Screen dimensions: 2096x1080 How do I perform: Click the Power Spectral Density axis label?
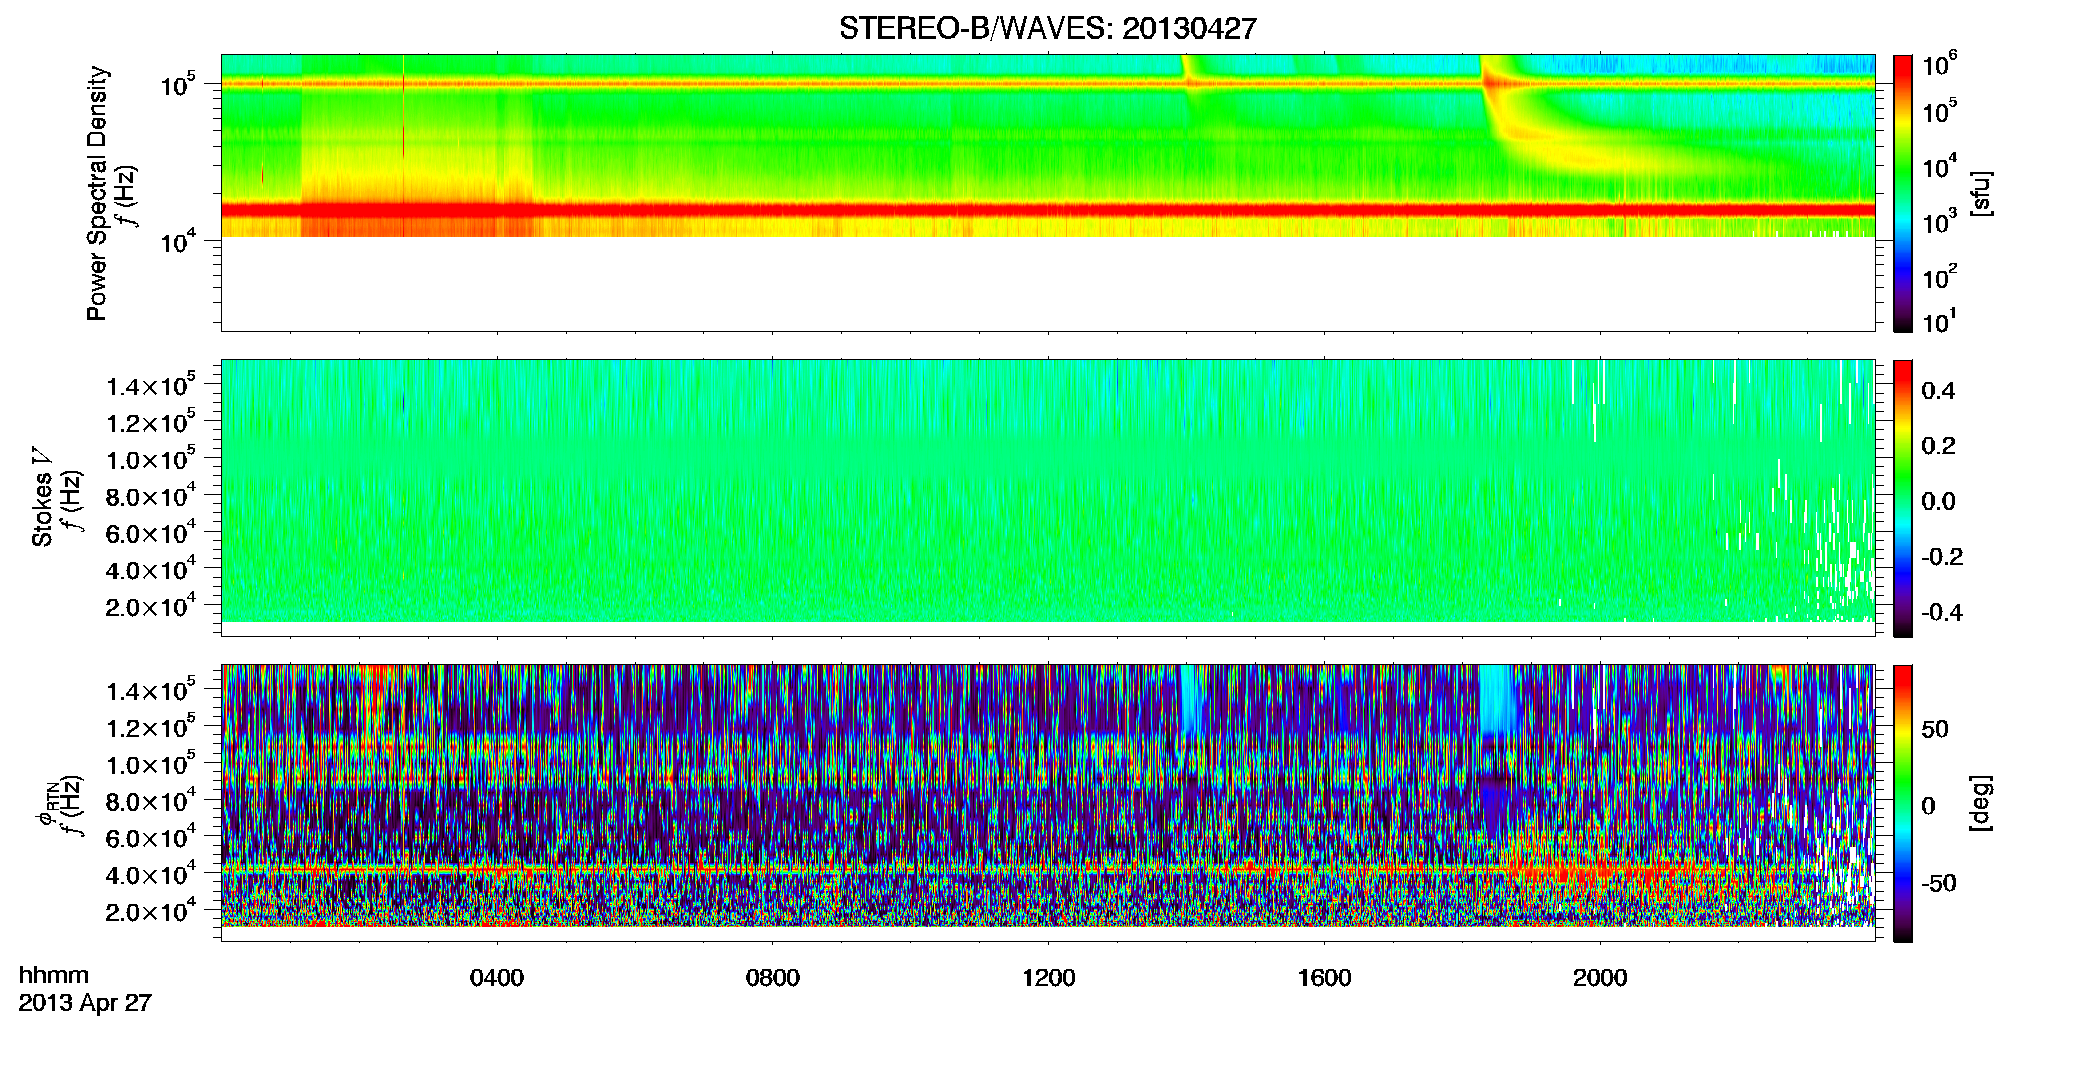[97, 193]
